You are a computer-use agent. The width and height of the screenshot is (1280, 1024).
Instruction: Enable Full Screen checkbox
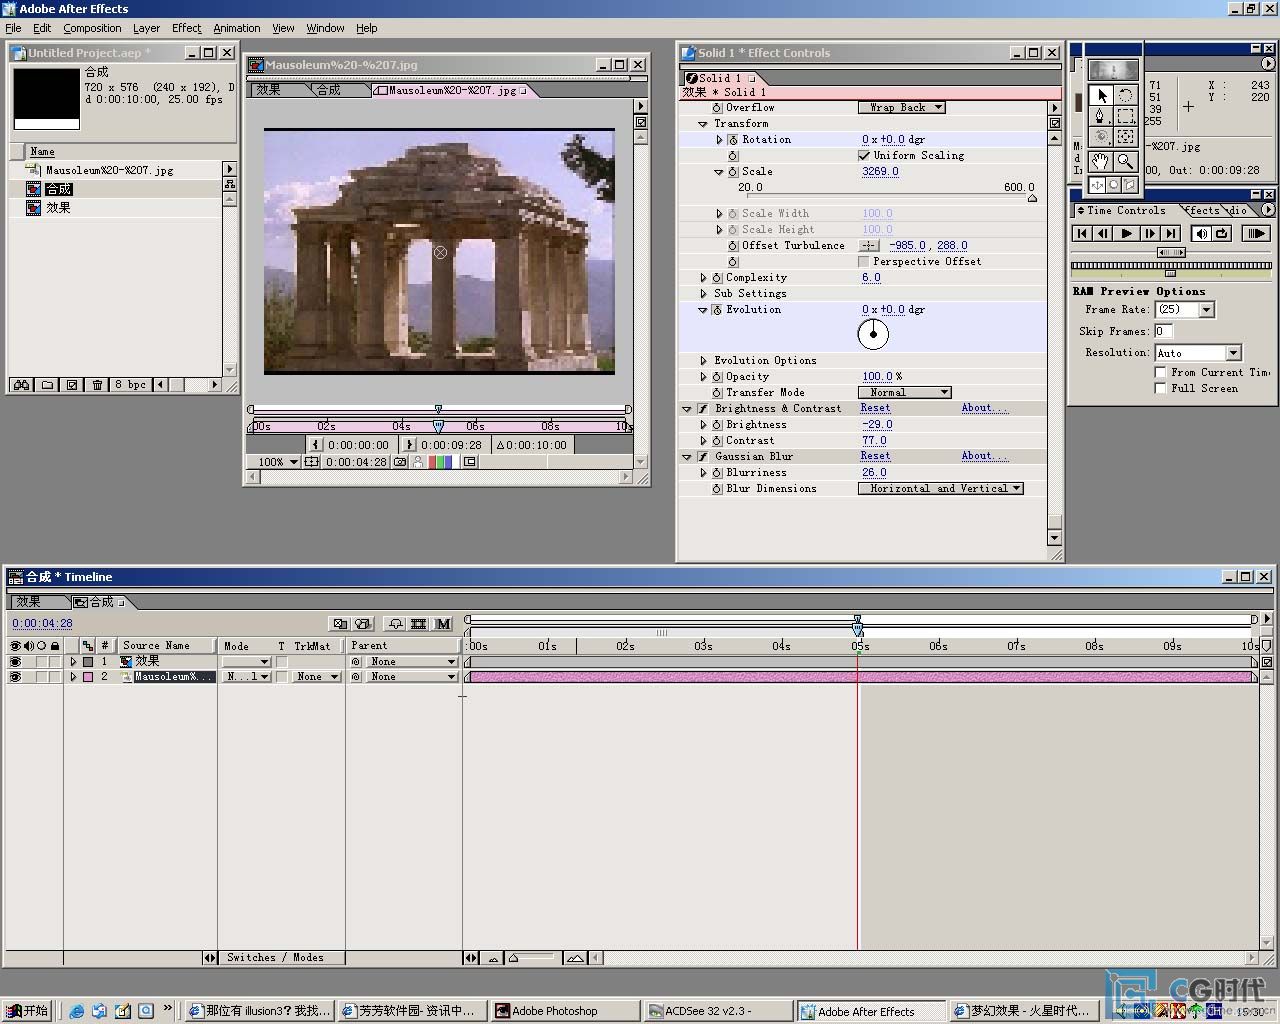click(1160, 388)
